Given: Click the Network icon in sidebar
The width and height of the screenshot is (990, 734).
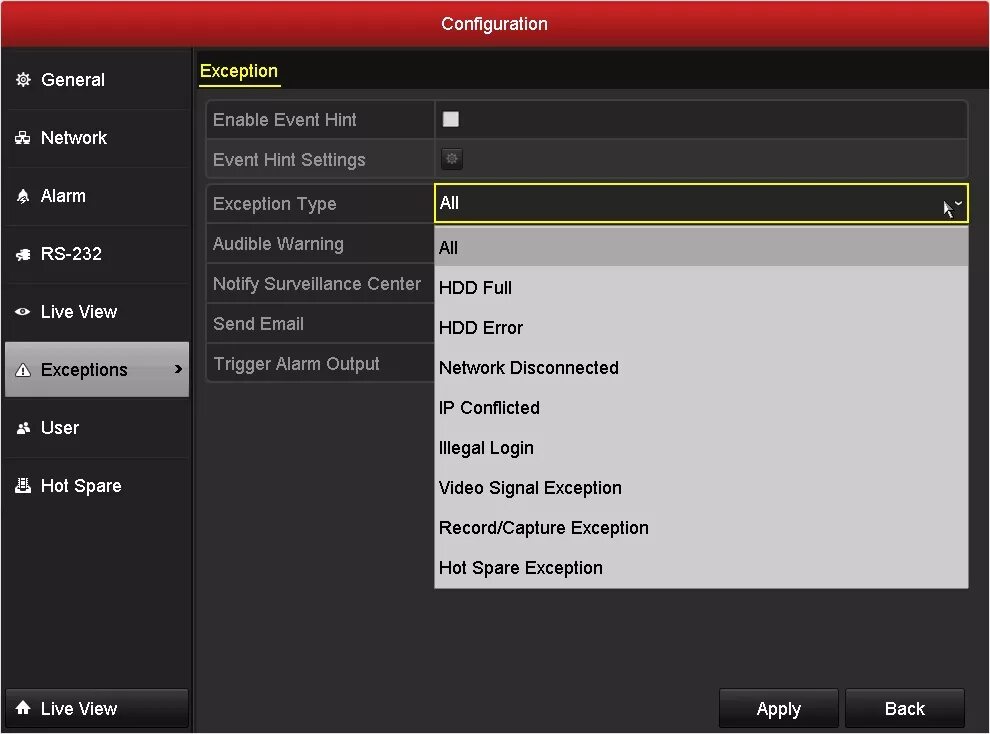Looking at the screenshot, I should pyautogui.click(x=23, y=138).
